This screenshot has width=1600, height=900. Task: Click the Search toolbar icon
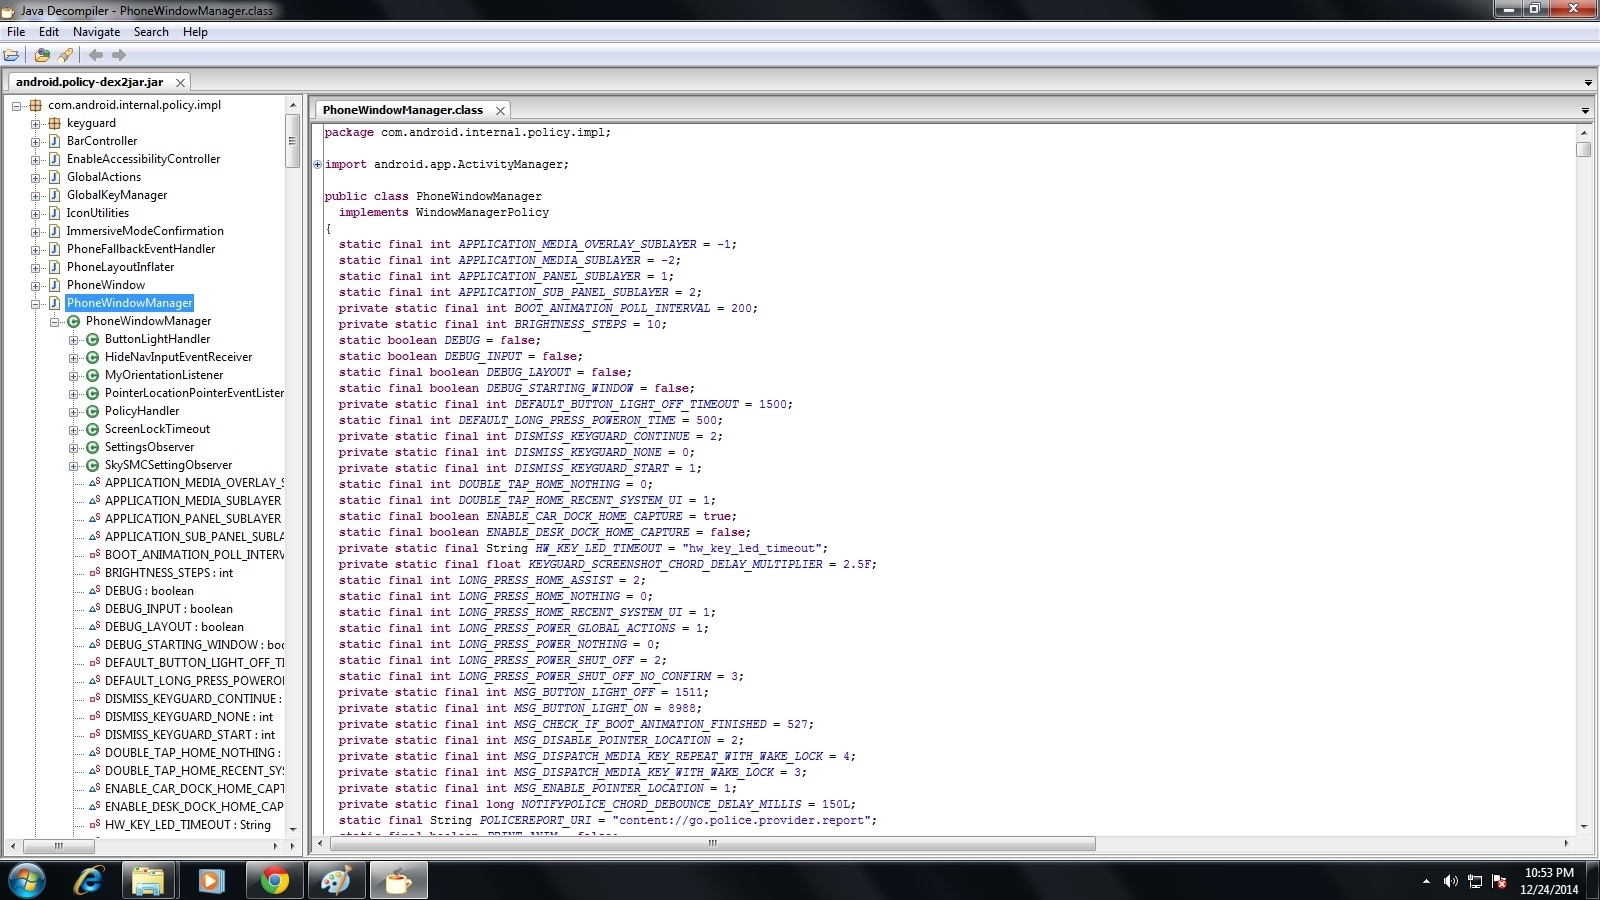pos(65,55)
